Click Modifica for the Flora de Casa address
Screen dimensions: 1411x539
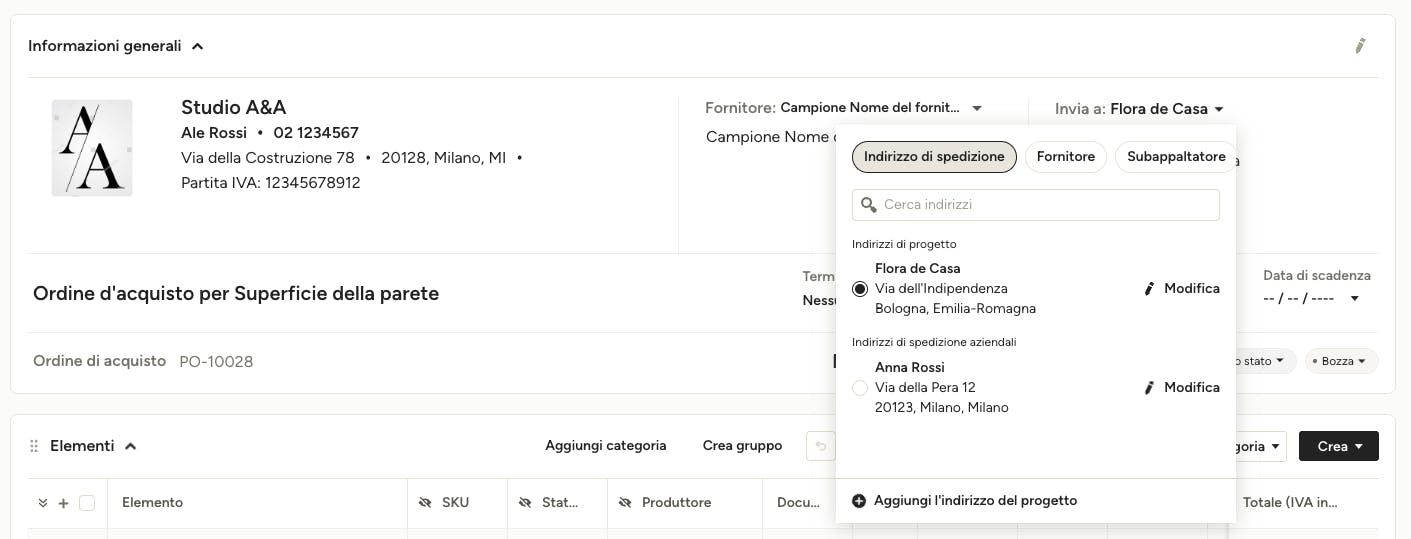[x=1182, y=288]
